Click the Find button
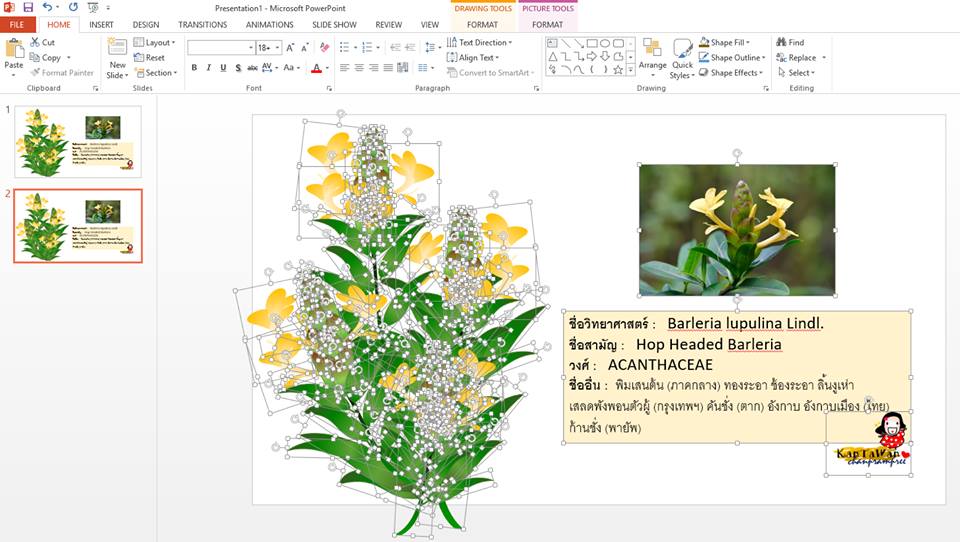This screenshot has width=960, height=542. [790, 42]
